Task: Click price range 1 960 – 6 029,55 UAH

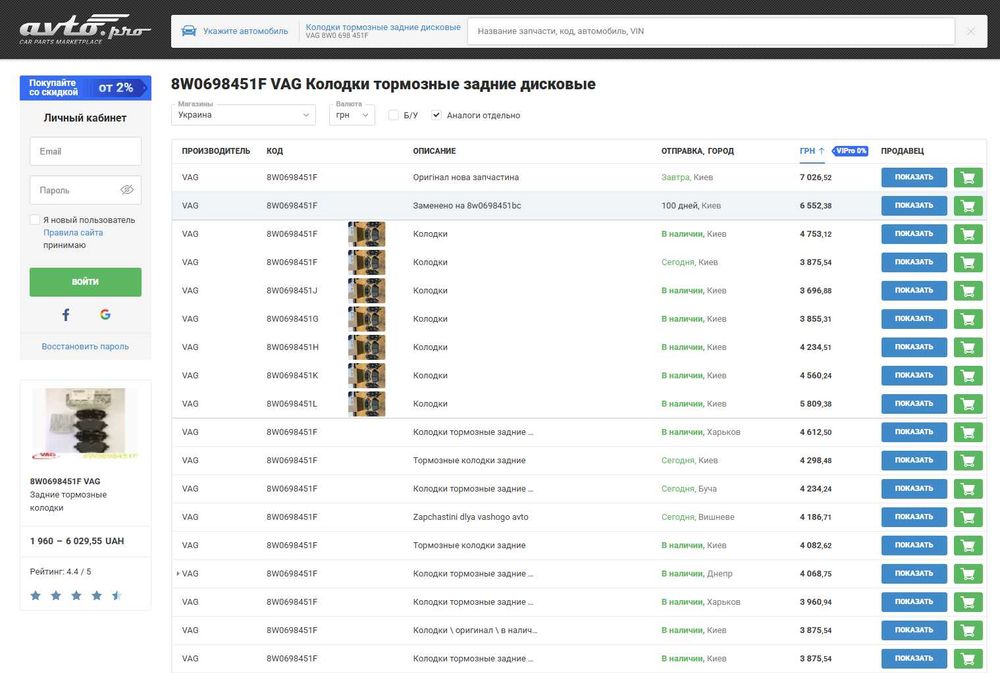Action: point(77,541)
